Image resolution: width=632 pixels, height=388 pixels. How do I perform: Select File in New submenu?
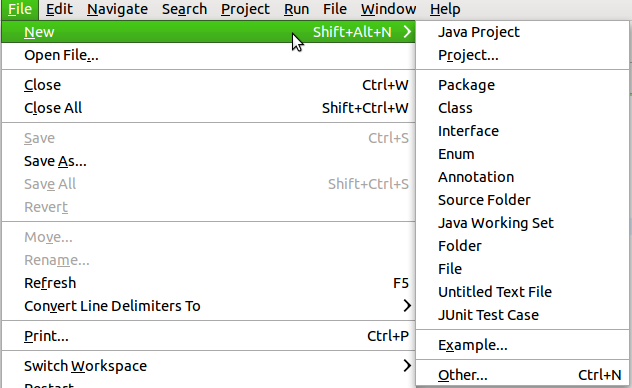pos(522,269)
